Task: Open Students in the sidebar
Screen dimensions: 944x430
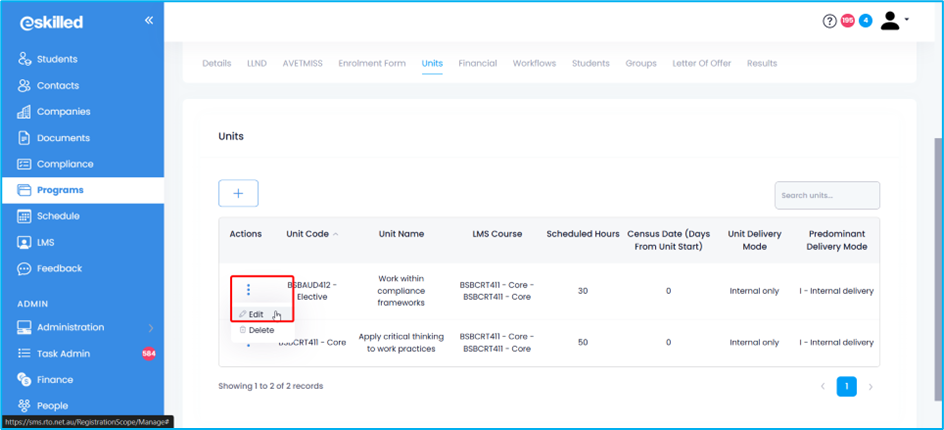Action: 57,59
